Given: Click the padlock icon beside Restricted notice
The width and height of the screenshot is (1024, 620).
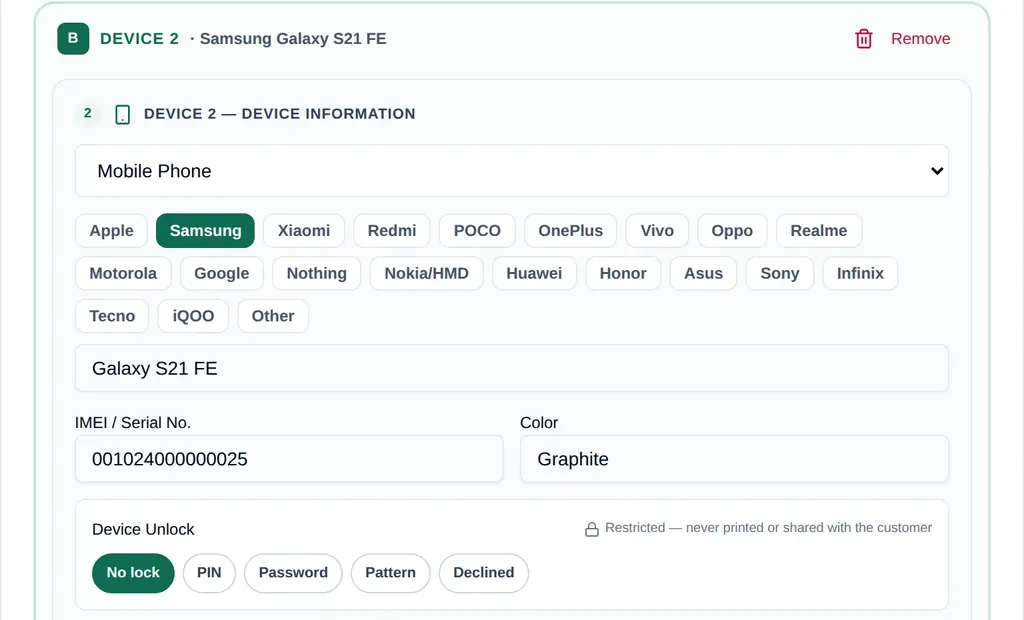Looking at the screenshot, I should (x=592, y=529).
